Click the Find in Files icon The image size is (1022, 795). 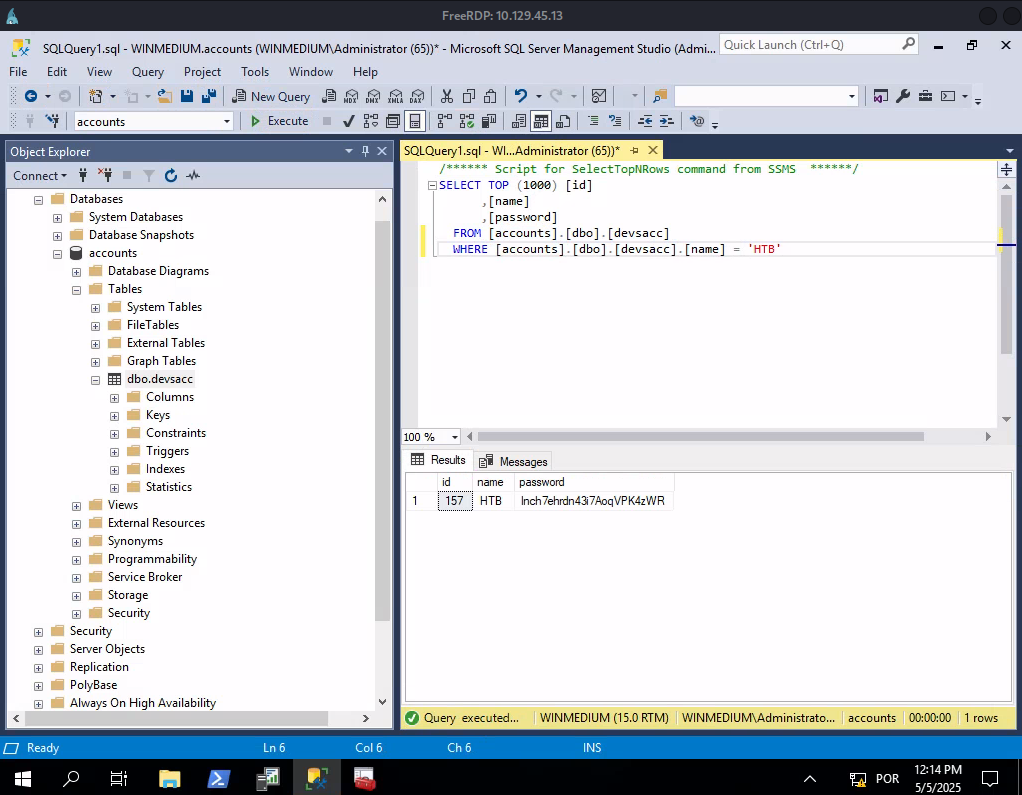tap(660, 96)
